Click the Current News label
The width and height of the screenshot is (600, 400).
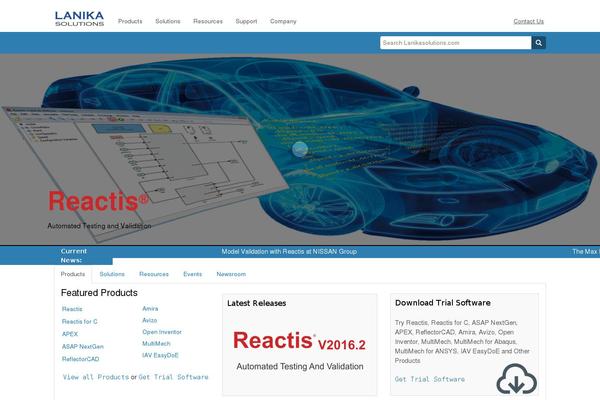[73, 256]
